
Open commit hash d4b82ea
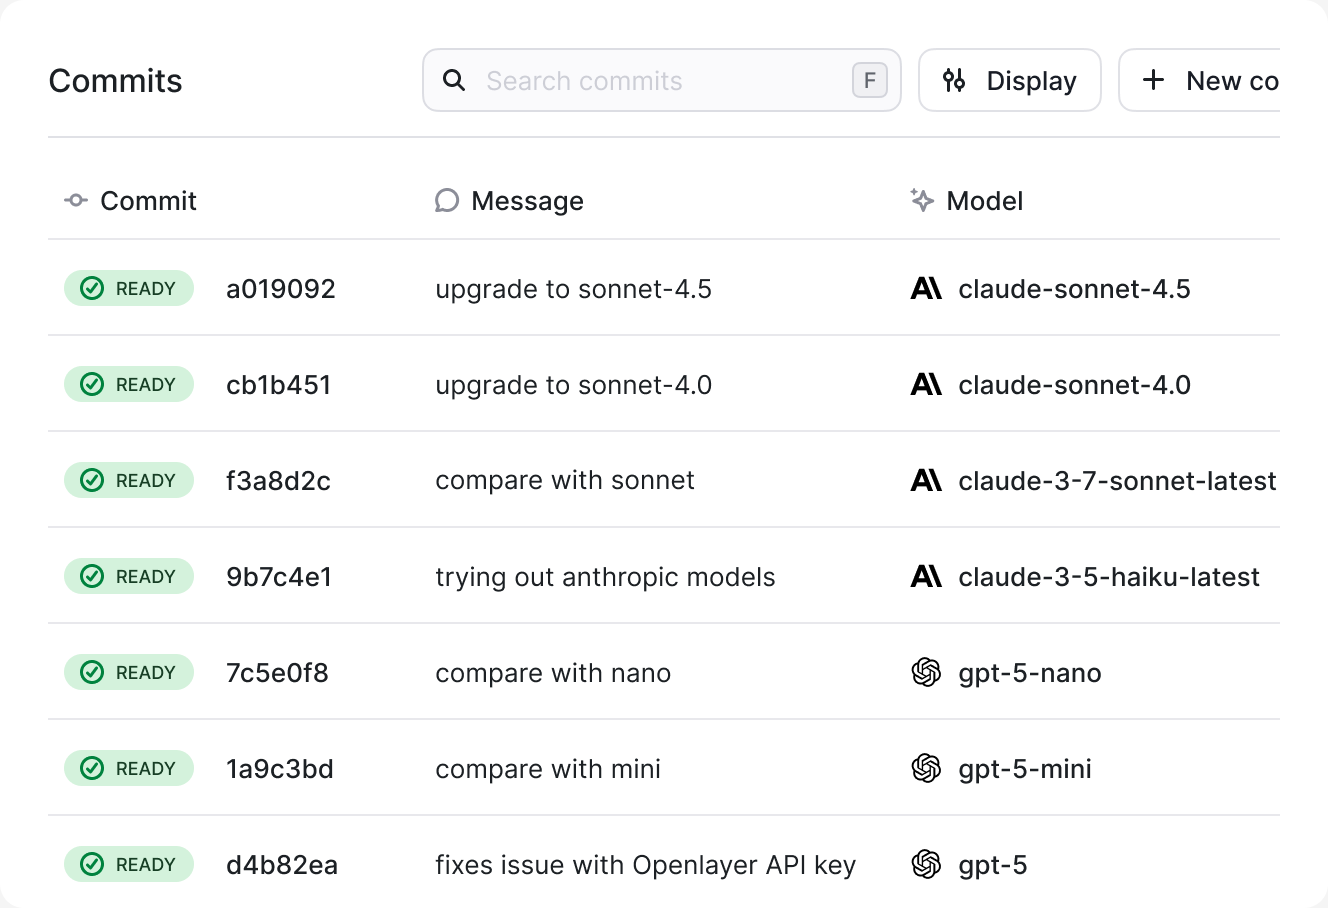coord(282,865)
